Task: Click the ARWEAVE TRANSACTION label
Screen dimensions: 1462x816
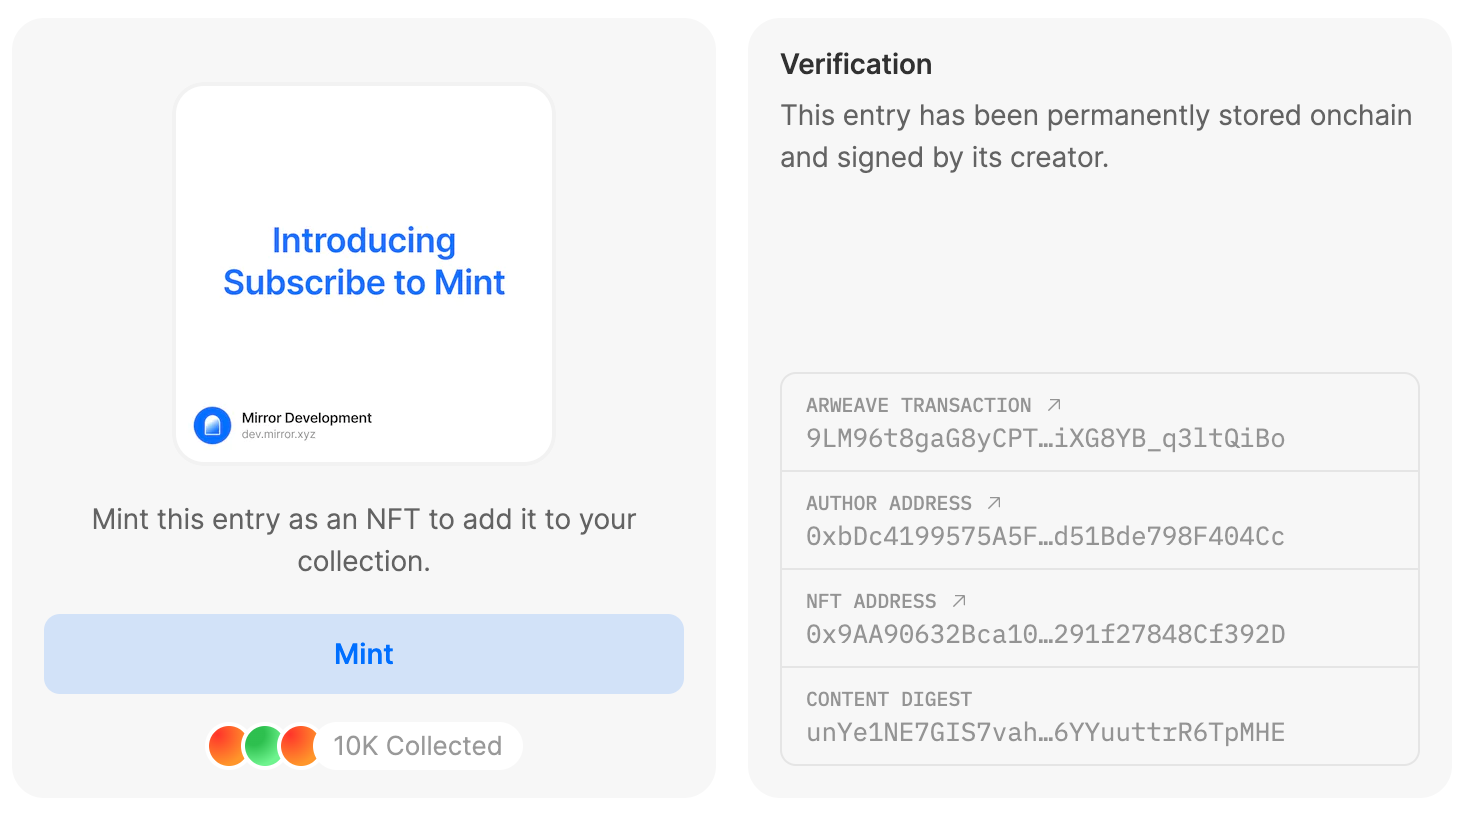Action: 918,405
